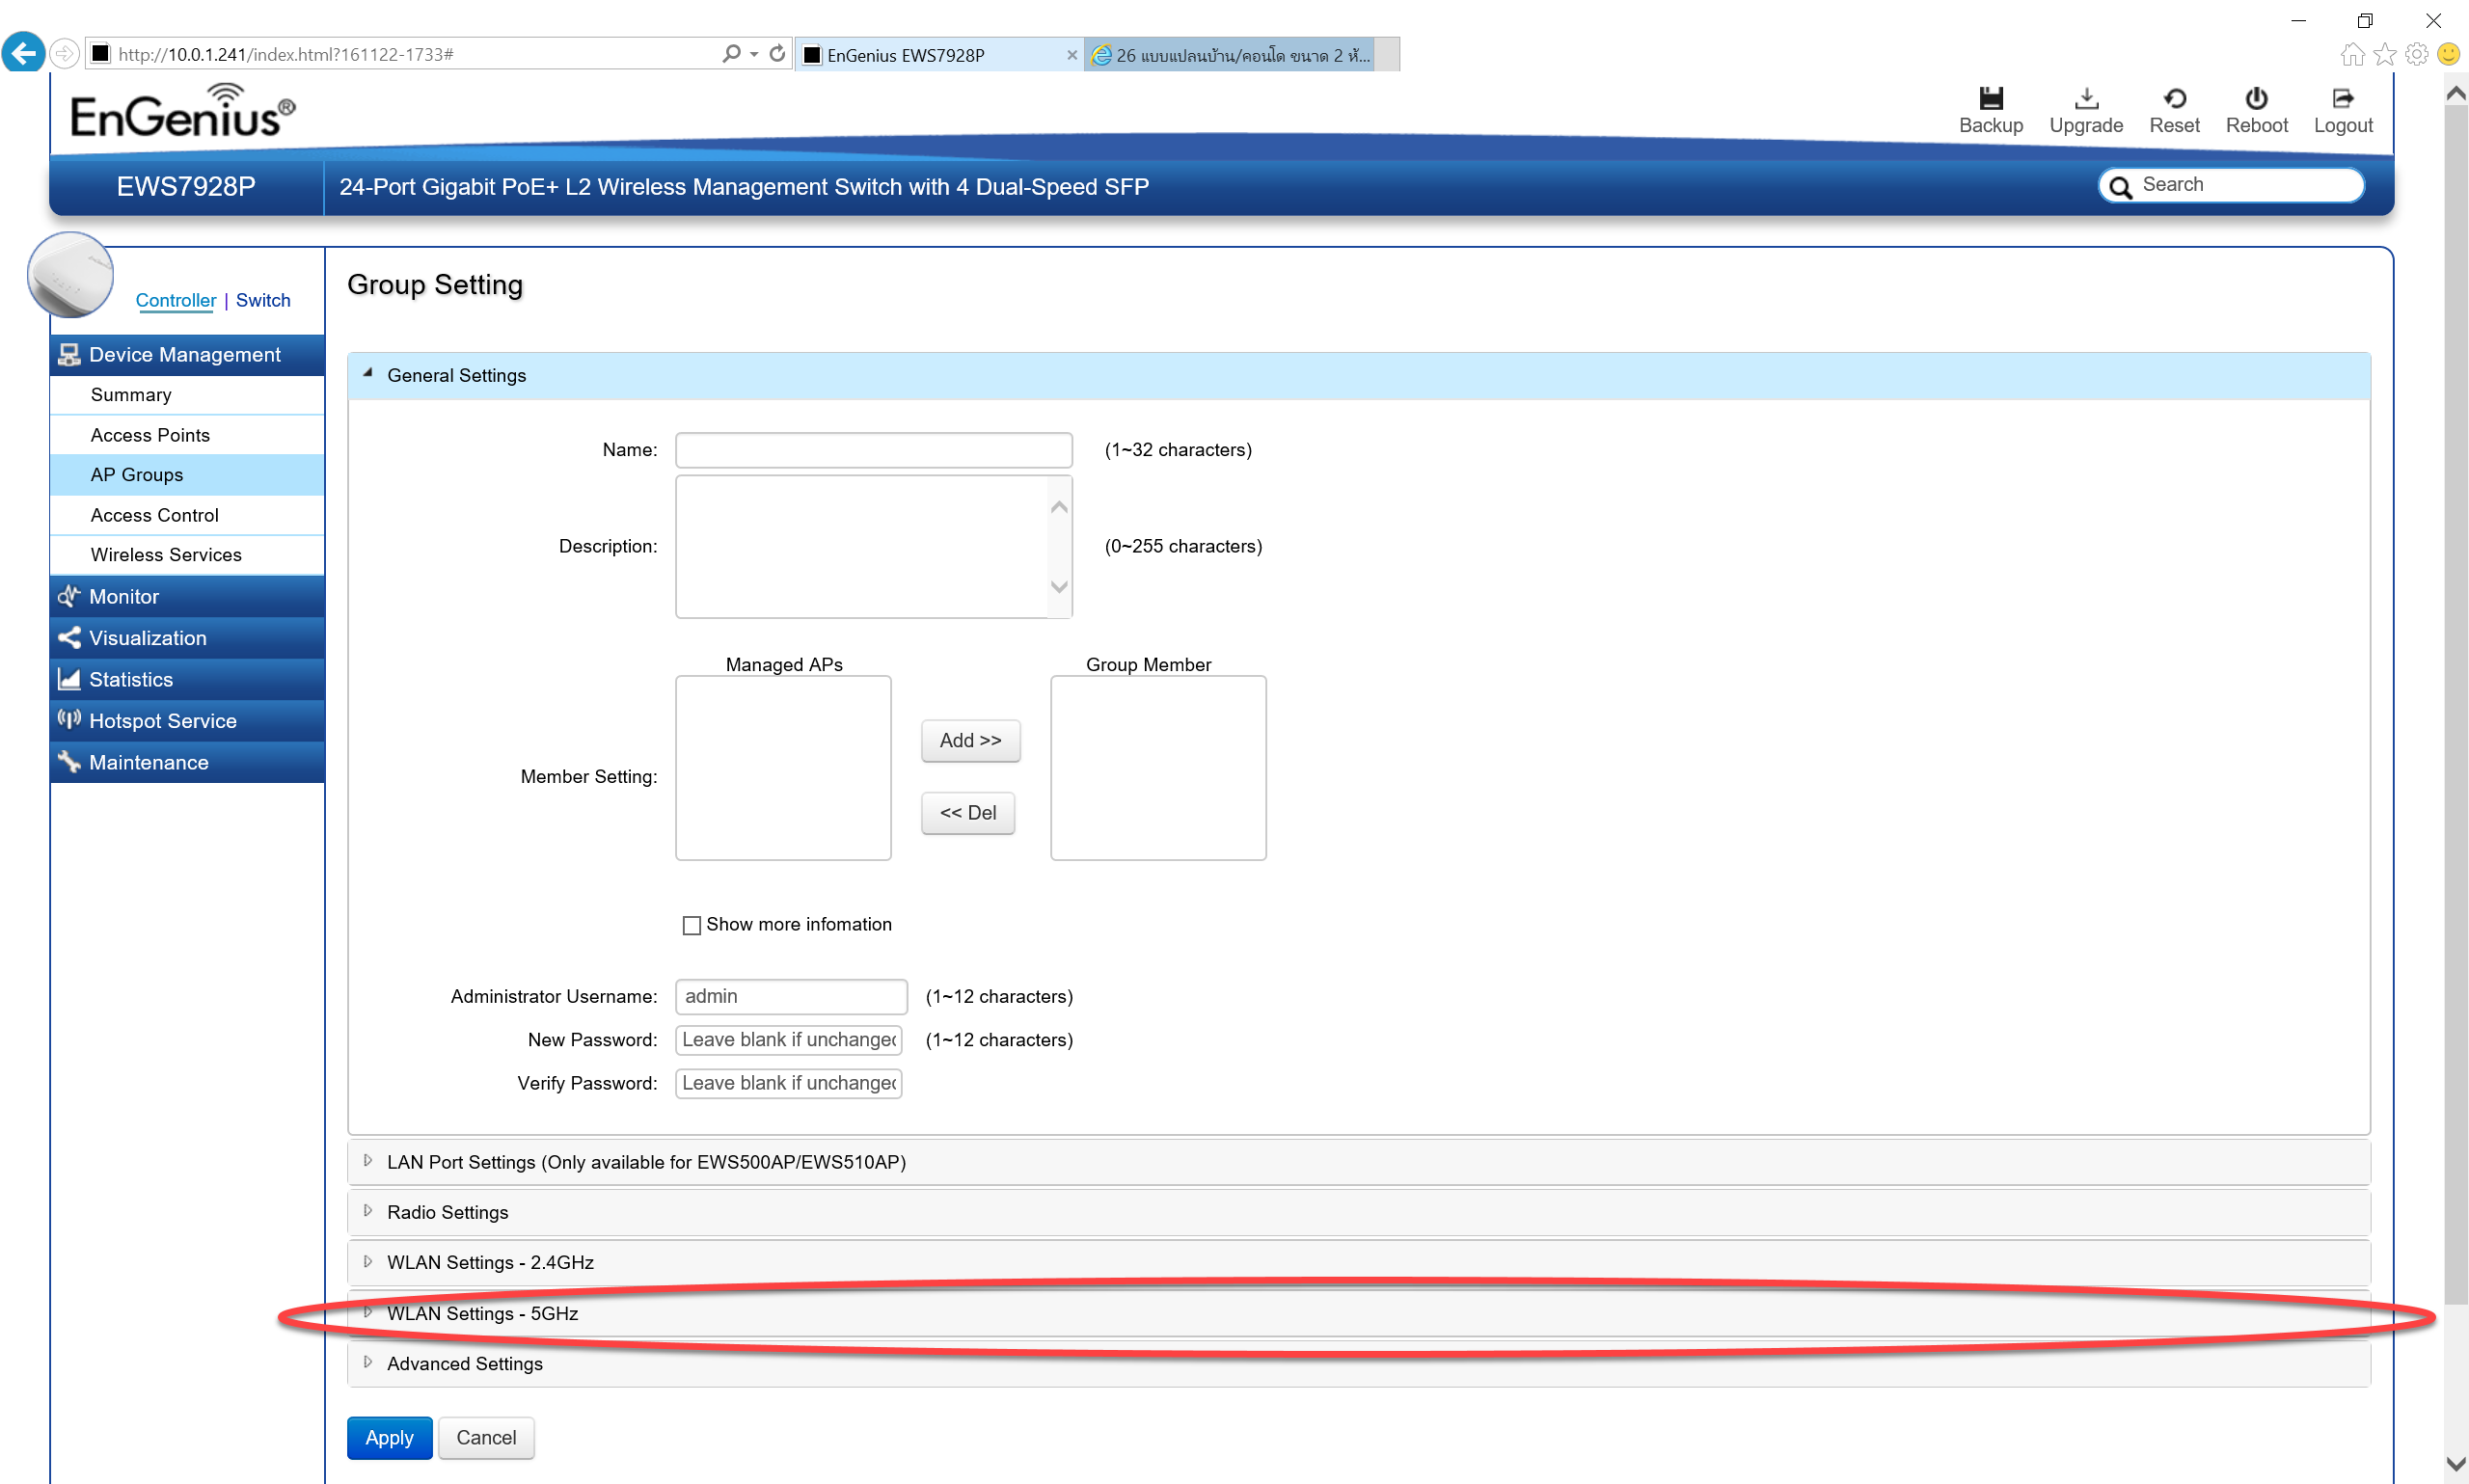Click the page vertical scrollbar thumb
Image resolution: width=2469 pixels, height=1484 pixels.
click(2455, 705)
